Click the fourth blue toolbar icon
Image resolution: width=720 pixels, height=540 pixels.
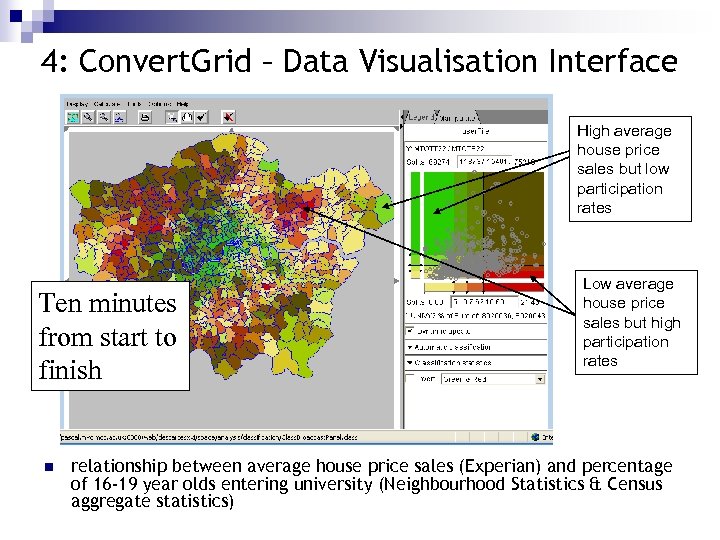point(119,118)
